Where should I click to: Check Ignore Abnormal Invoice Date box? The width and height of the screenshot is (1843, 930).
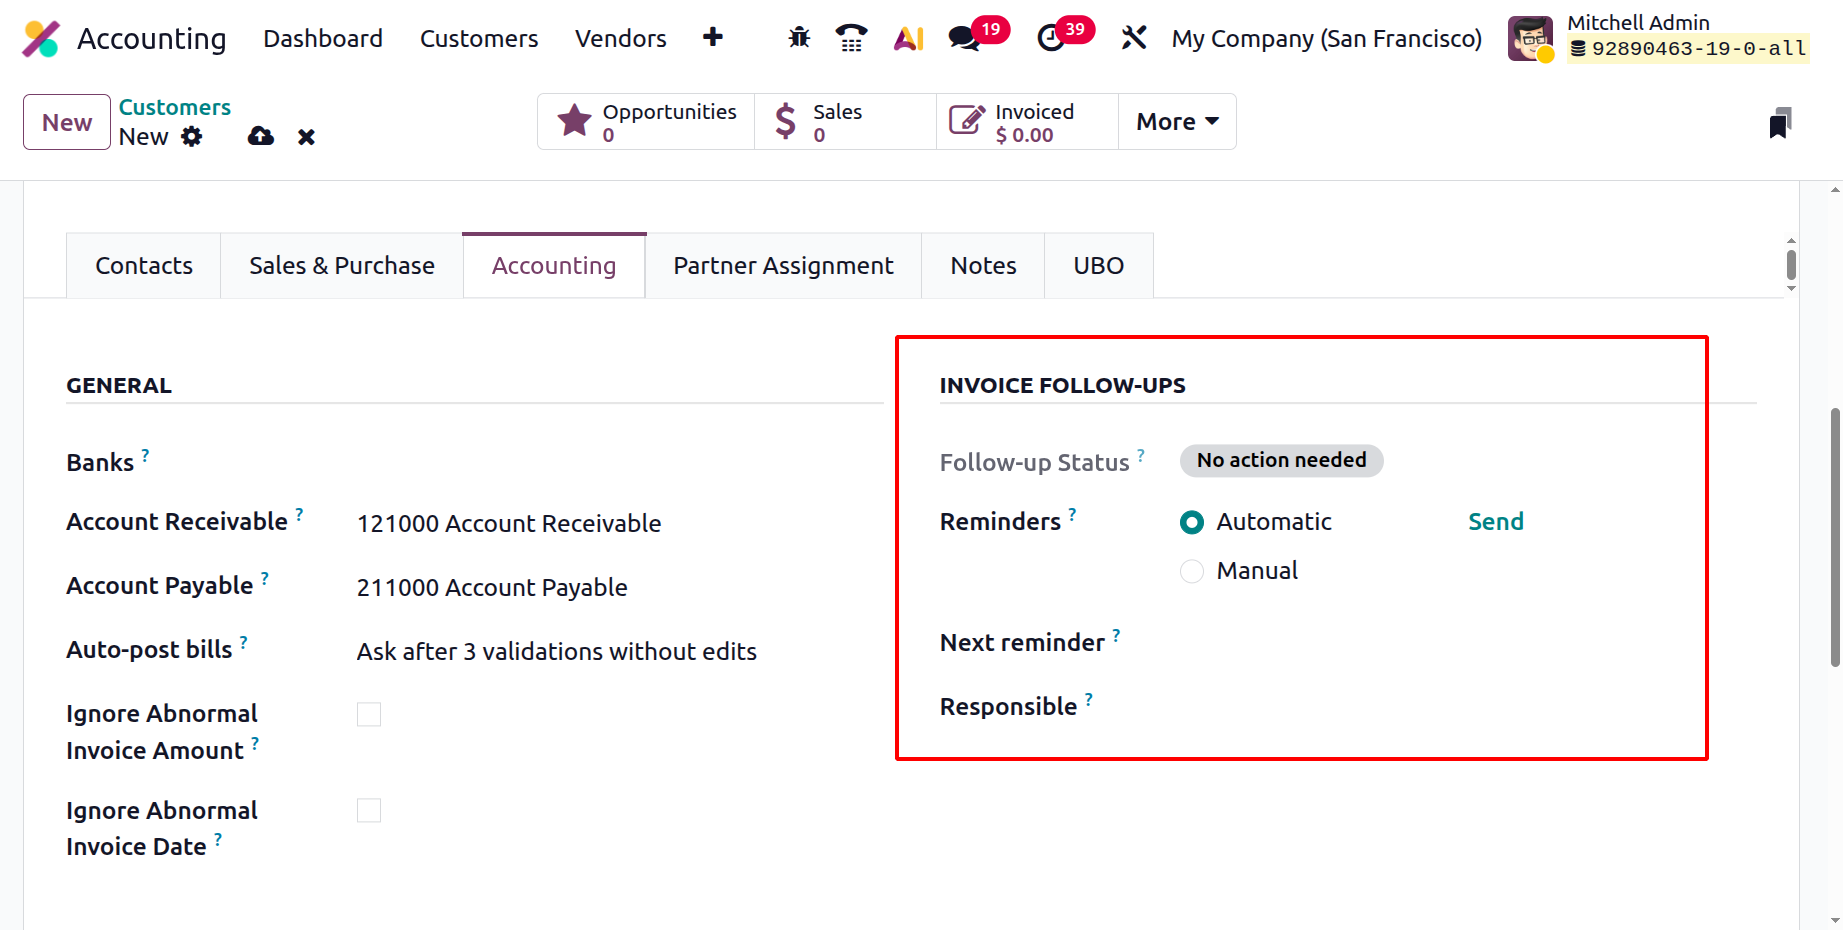[369, 810]
